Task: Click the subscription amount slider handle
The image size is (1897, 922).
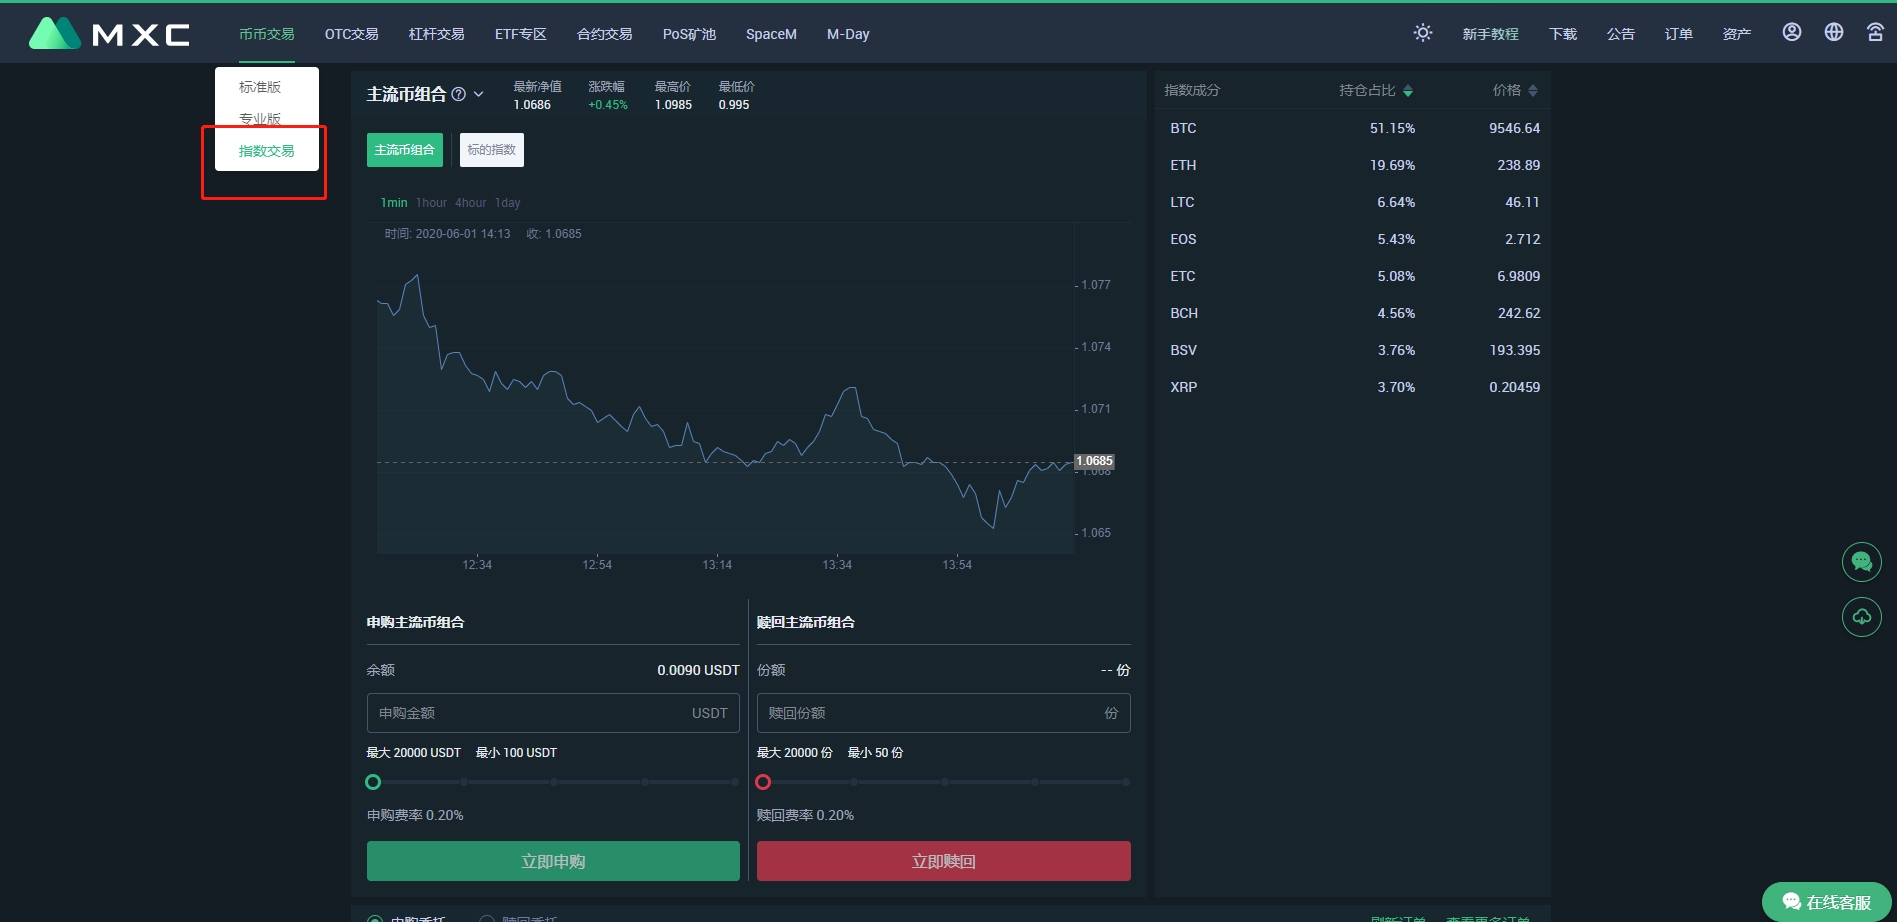Action: [373, 782]
